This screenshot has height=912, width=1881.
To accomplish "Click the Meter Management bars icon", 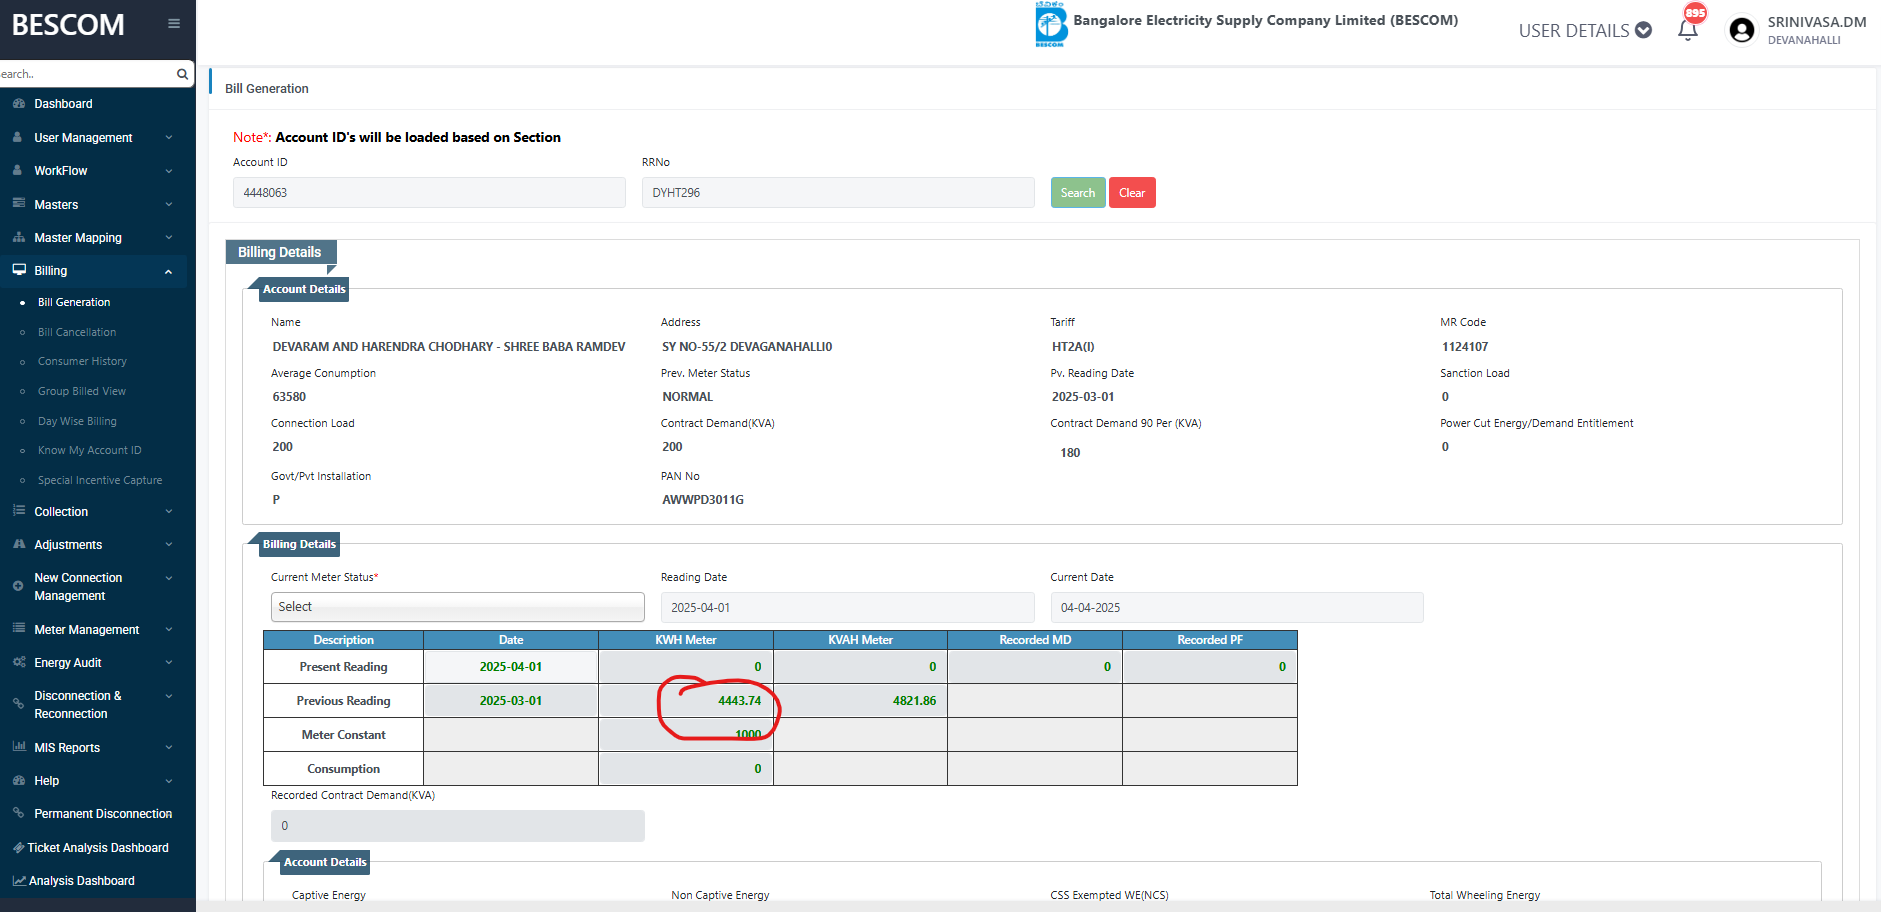I will (x=19, y=628).
